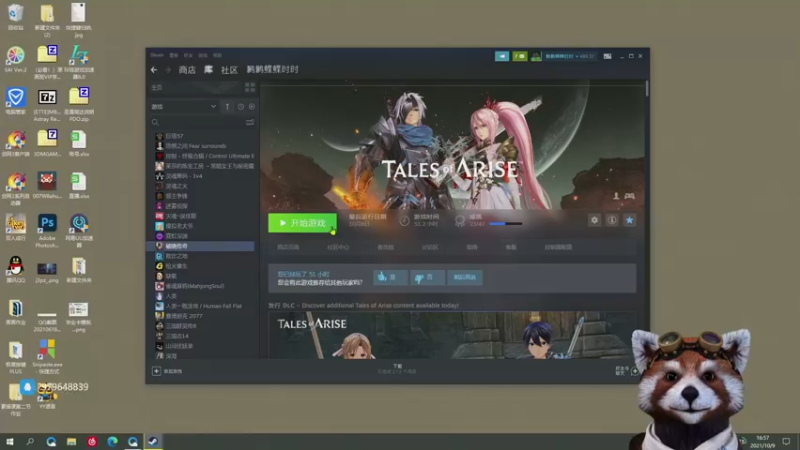Open the third menu bar item (Friends)

tap(188, 55)
